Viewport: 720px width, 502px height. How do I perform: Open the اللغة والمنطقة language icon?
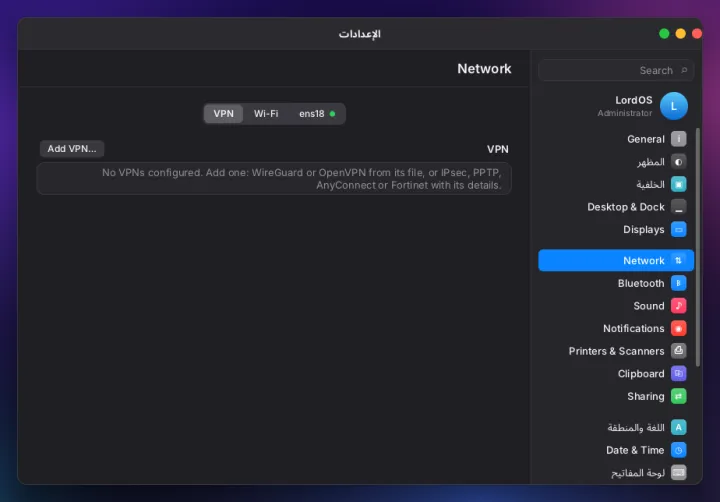tap(678, 427)
